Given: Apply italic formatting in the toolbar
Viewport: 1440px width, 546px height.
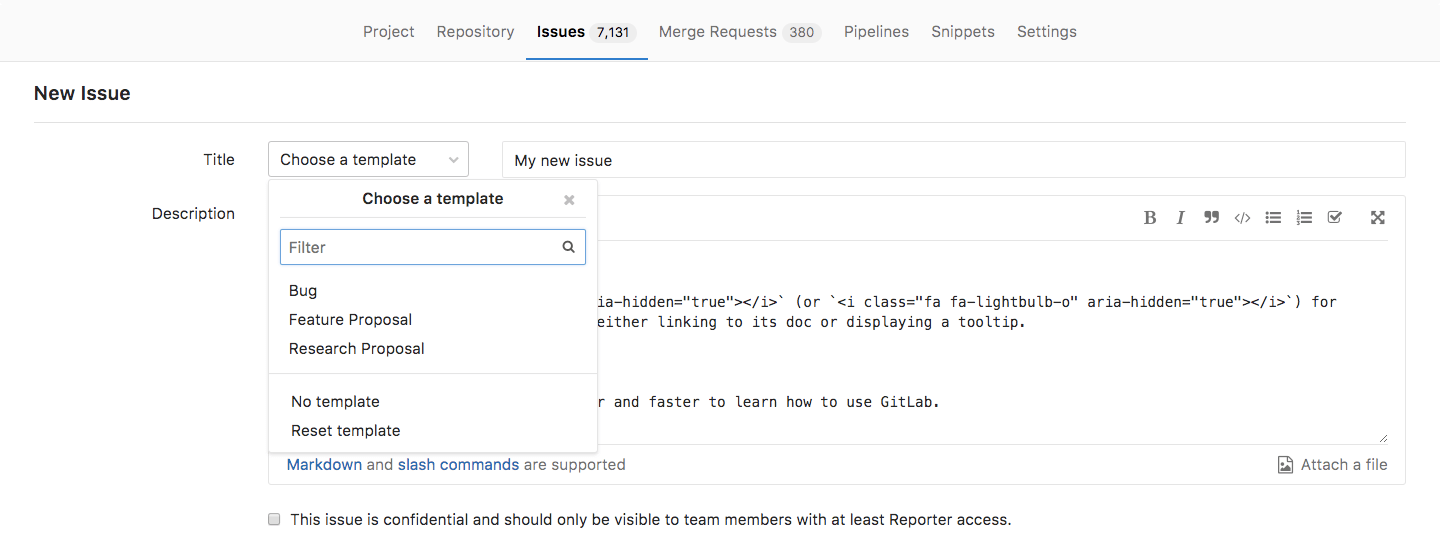Looking at the screenshot, I should (1180, 218).
